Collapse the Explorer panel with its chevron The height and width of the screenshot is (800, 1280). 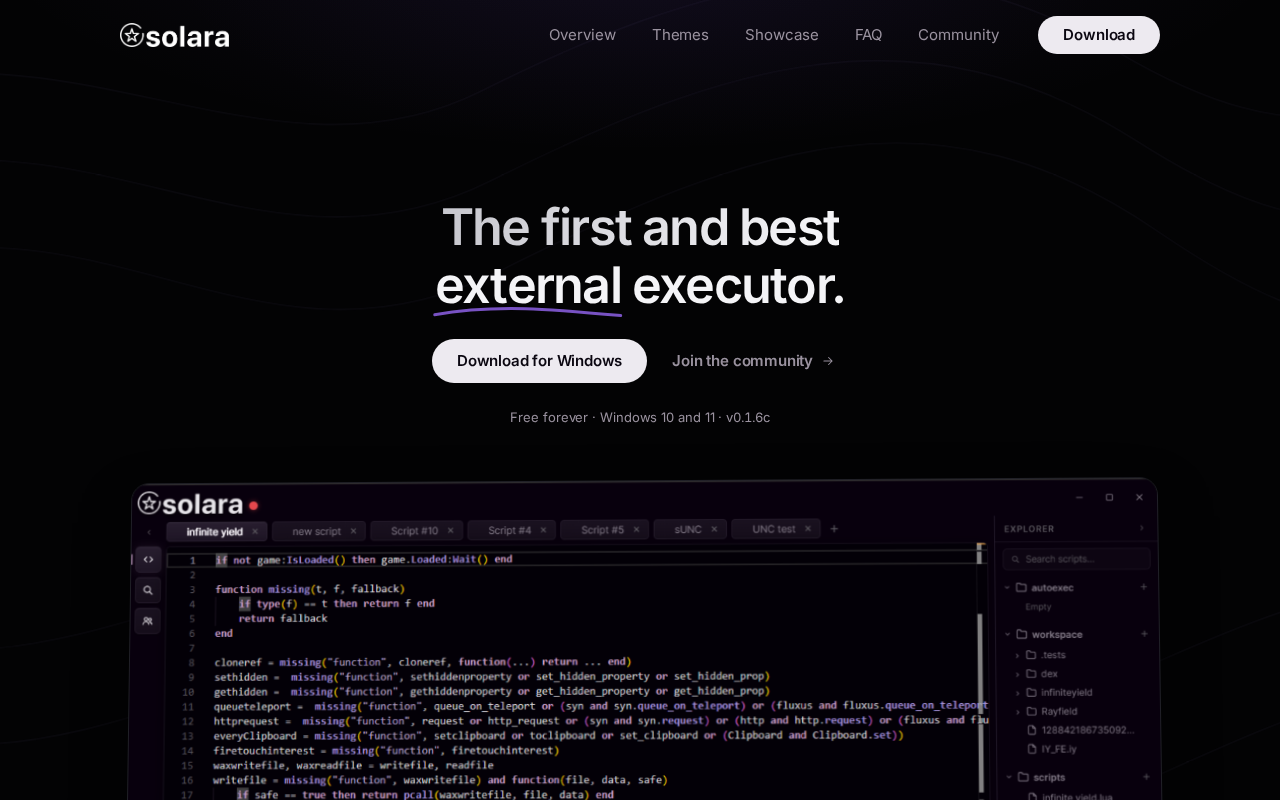point(1142,528)
